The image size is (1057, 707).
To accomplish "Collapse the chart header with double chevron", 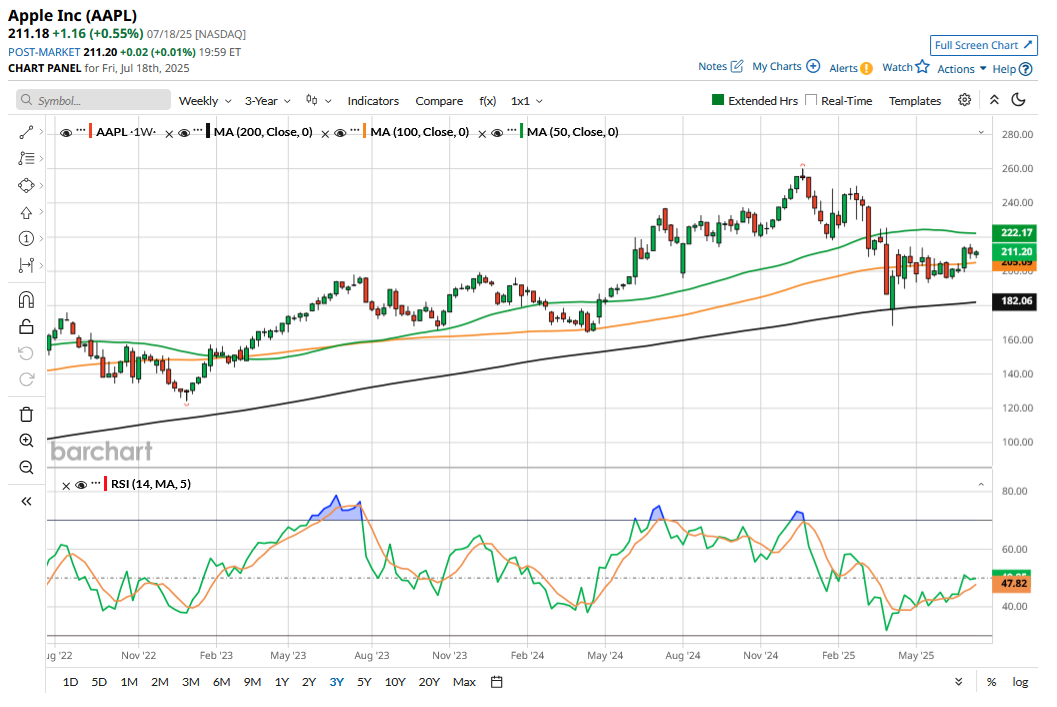I will (x=994, y=100).
